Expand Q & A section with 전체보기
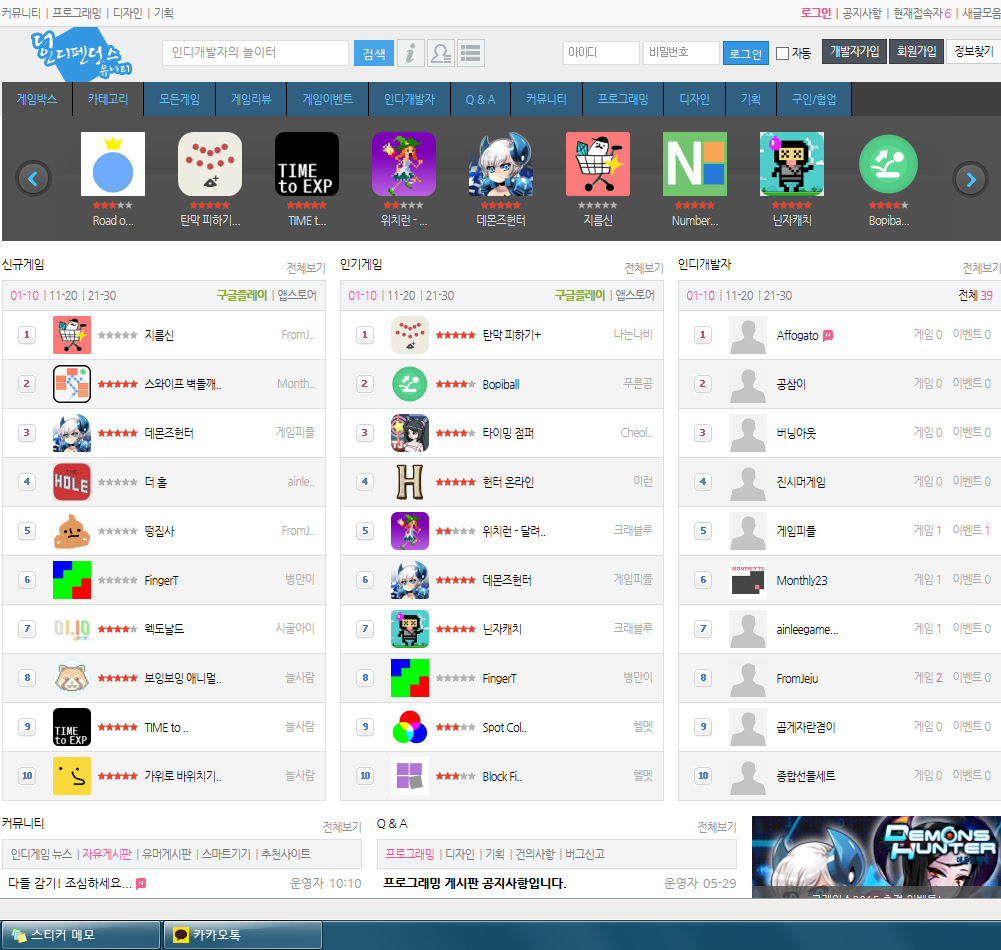The height and width of the screenshot is (950, 1001). 717,827
